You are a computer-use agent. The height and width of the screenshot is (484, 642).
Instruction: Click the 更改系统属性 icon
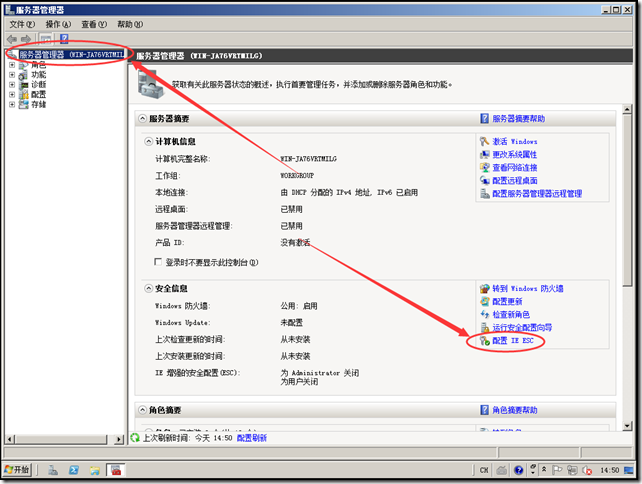coord(485,154)
